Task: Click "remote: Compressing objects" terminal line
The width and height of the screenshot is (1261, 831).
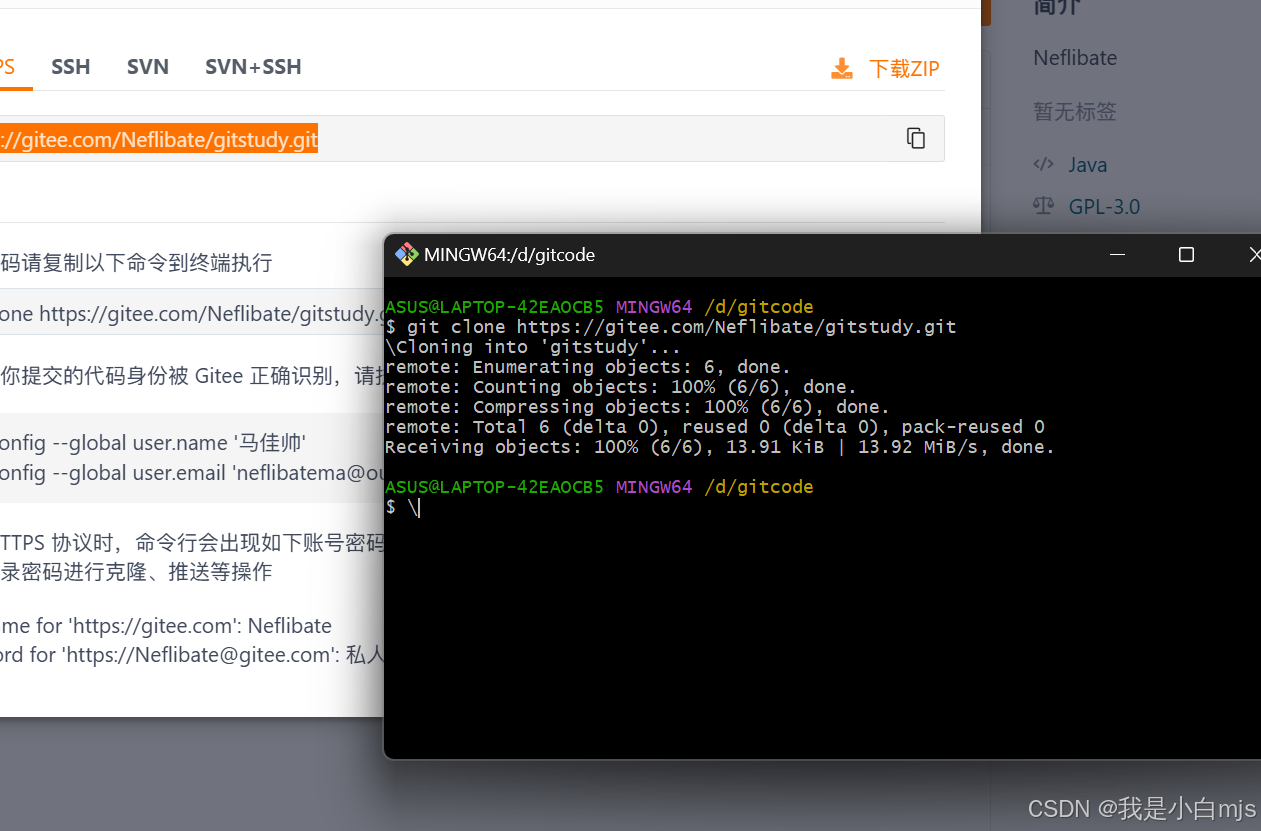Action: (x=637, y=407)
